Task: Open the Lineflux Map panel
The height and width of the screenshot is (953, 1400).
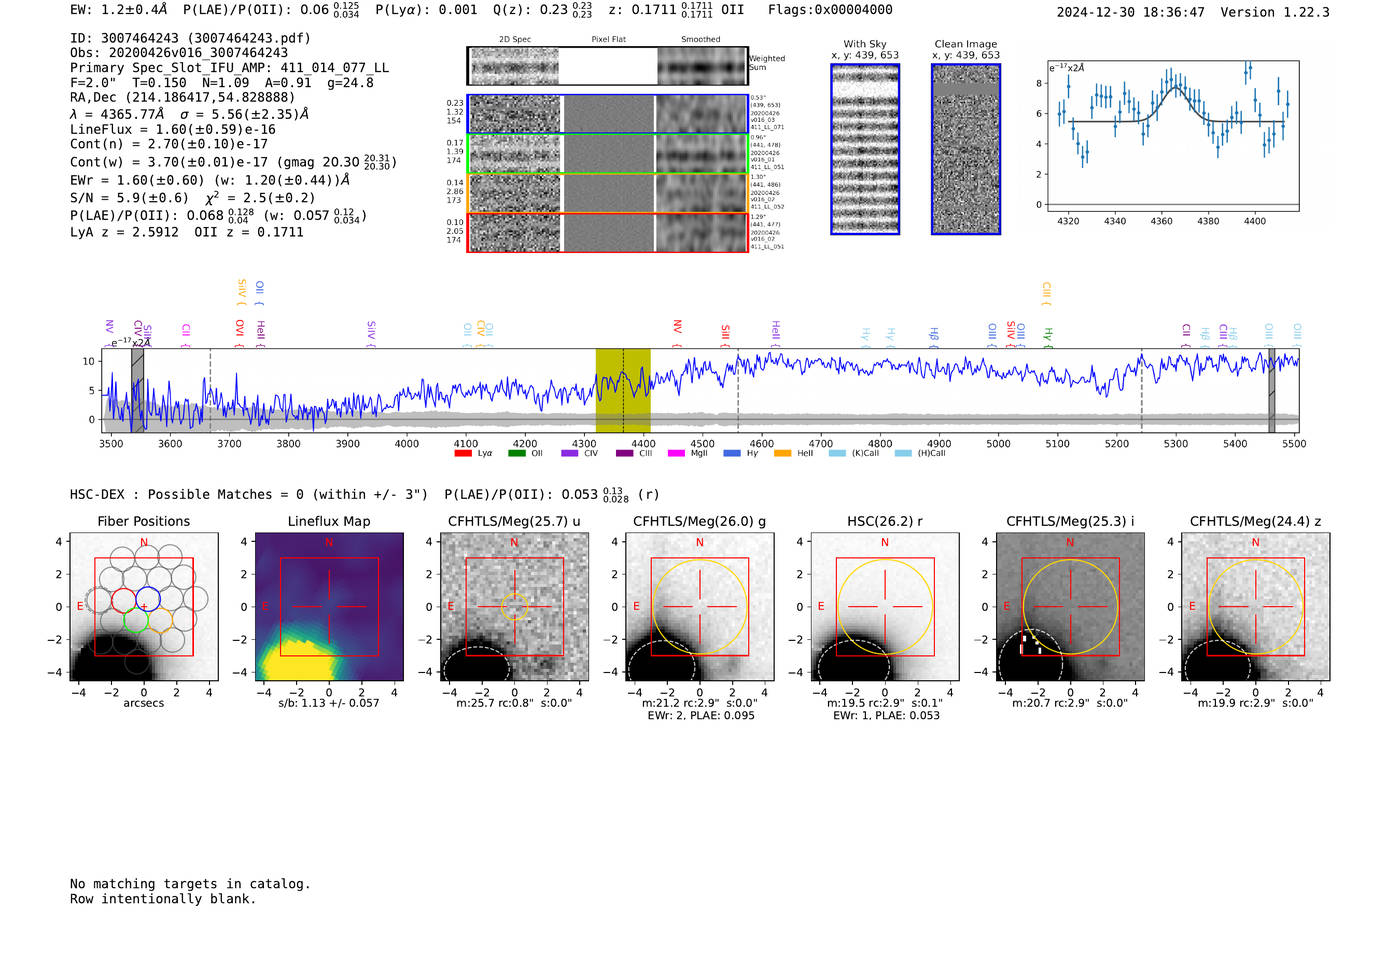Action: [329, 607]
